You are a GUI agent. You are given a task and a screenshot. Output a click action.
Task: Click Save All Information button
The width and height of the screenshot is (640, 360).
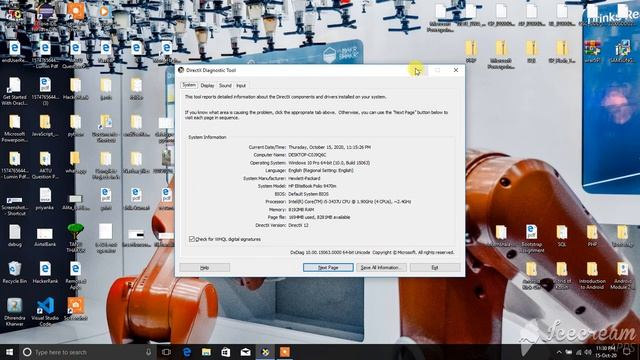382,267
